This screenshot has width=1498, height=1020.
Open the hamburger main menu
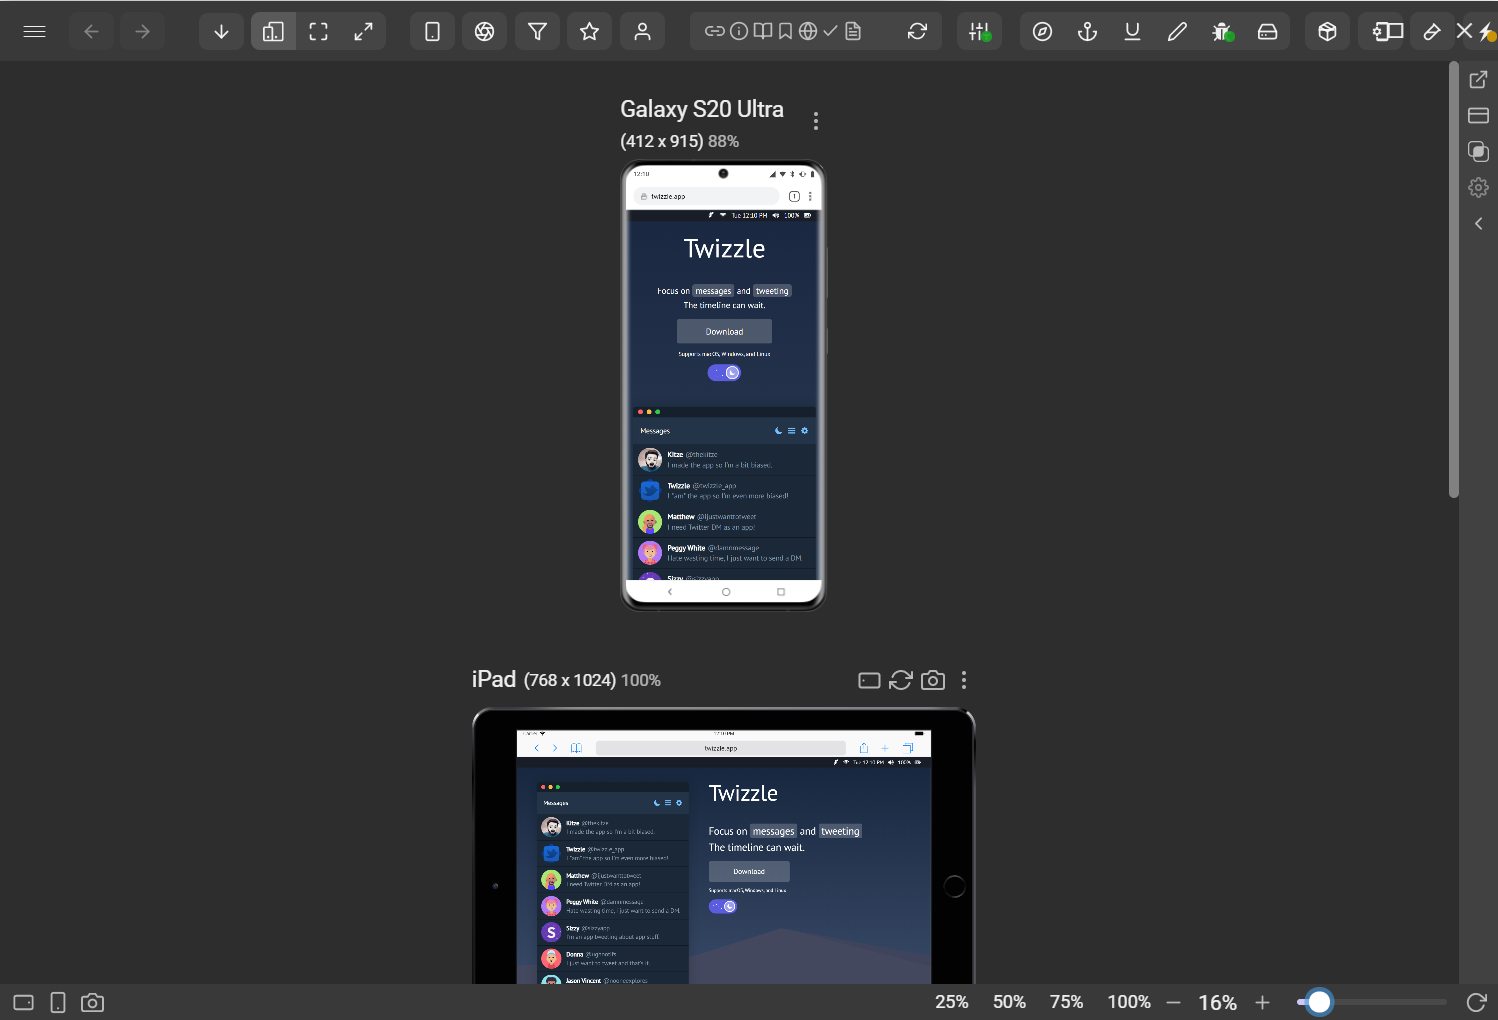coord(34,31)
